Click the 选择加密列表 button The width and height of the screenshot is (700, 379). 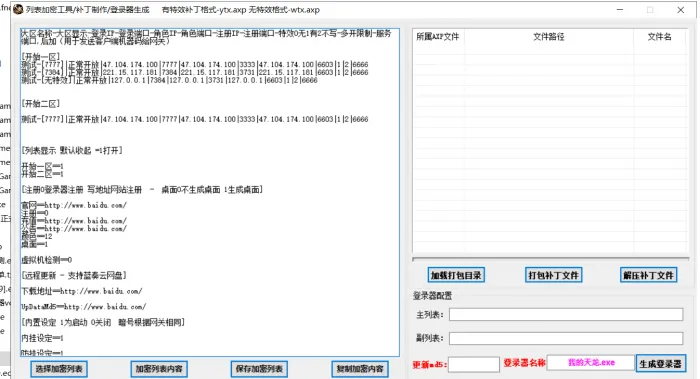click(59, 369)
